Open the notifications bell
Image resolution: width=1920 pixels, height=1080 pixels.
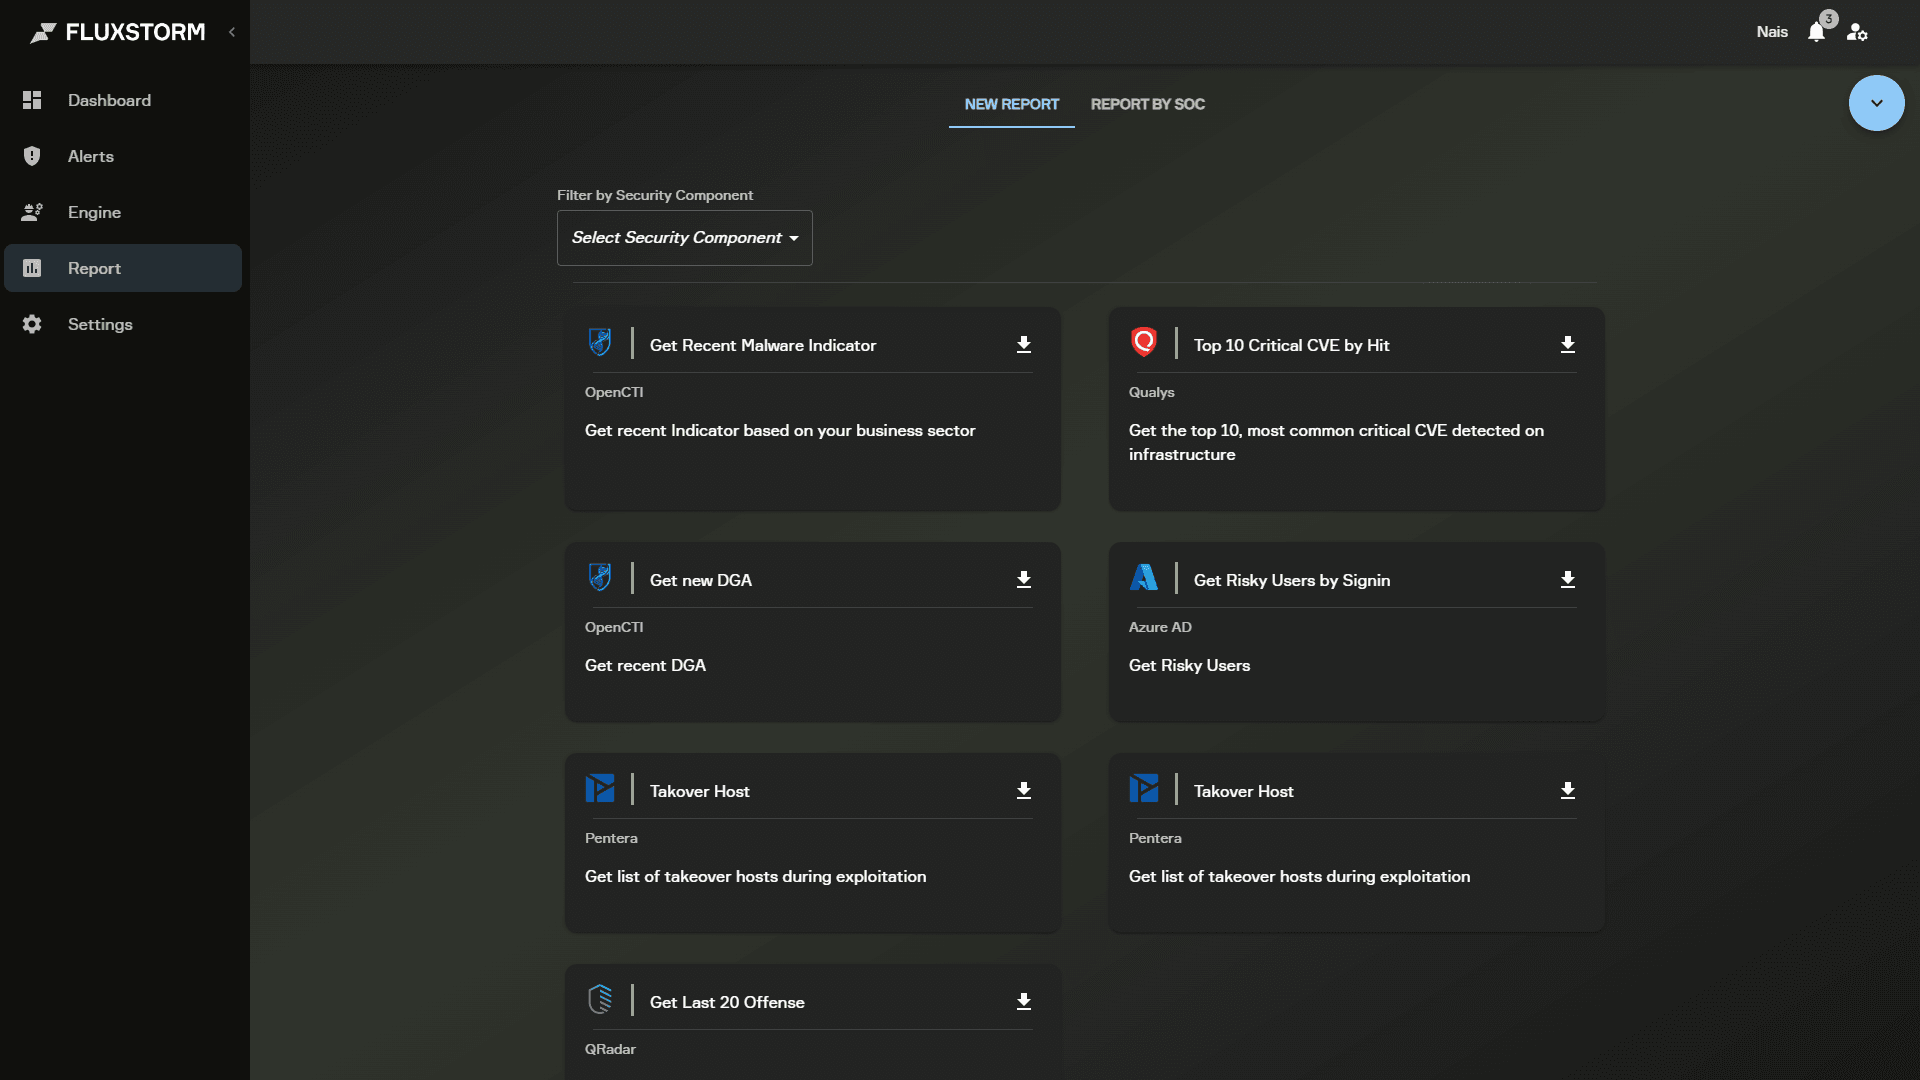coord(1816,32)
